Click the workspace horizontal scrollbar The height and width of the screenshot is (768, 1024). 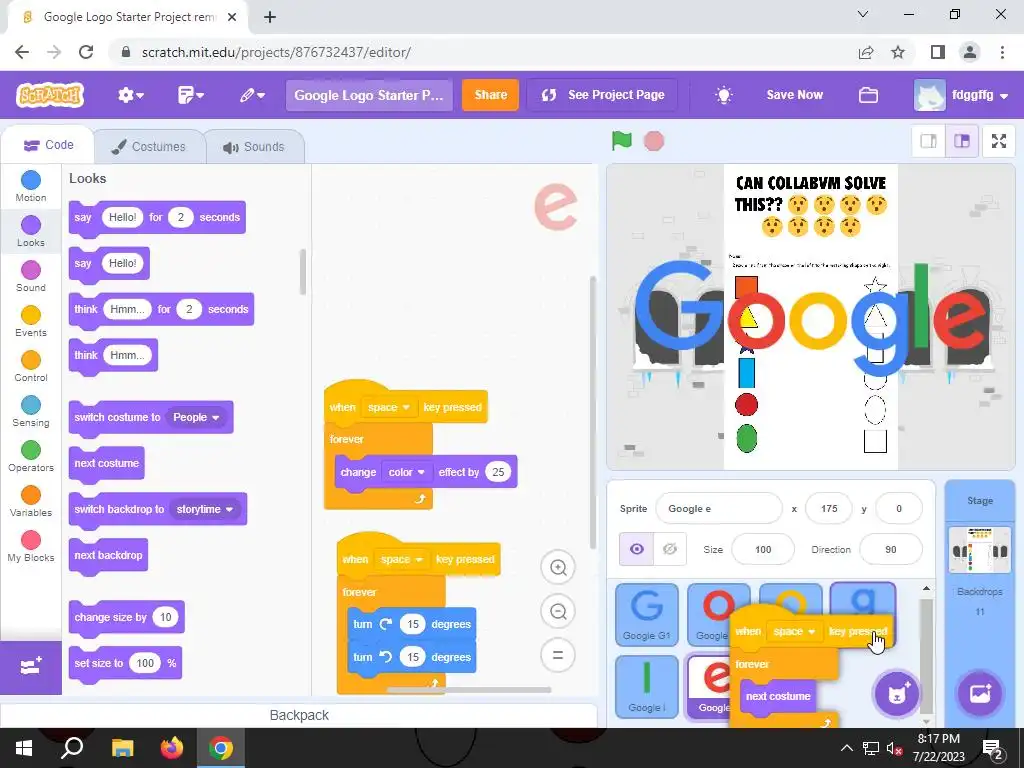pyautogui.click(x=468, y=690)
